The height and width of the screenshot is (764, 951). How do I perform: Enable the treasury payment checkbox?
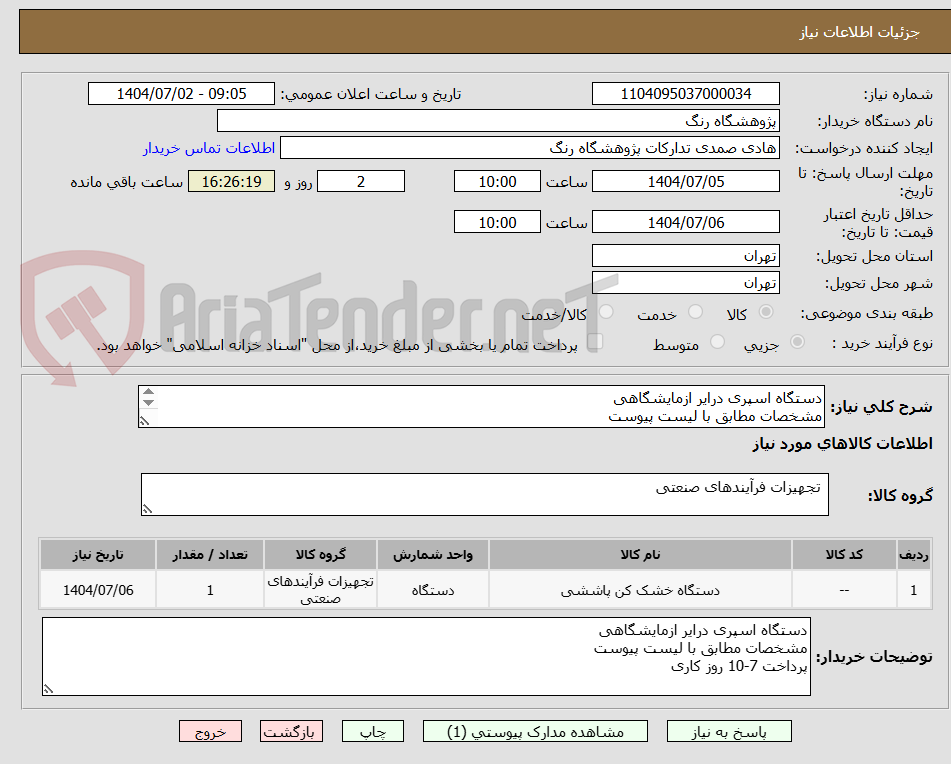point(597,342)
